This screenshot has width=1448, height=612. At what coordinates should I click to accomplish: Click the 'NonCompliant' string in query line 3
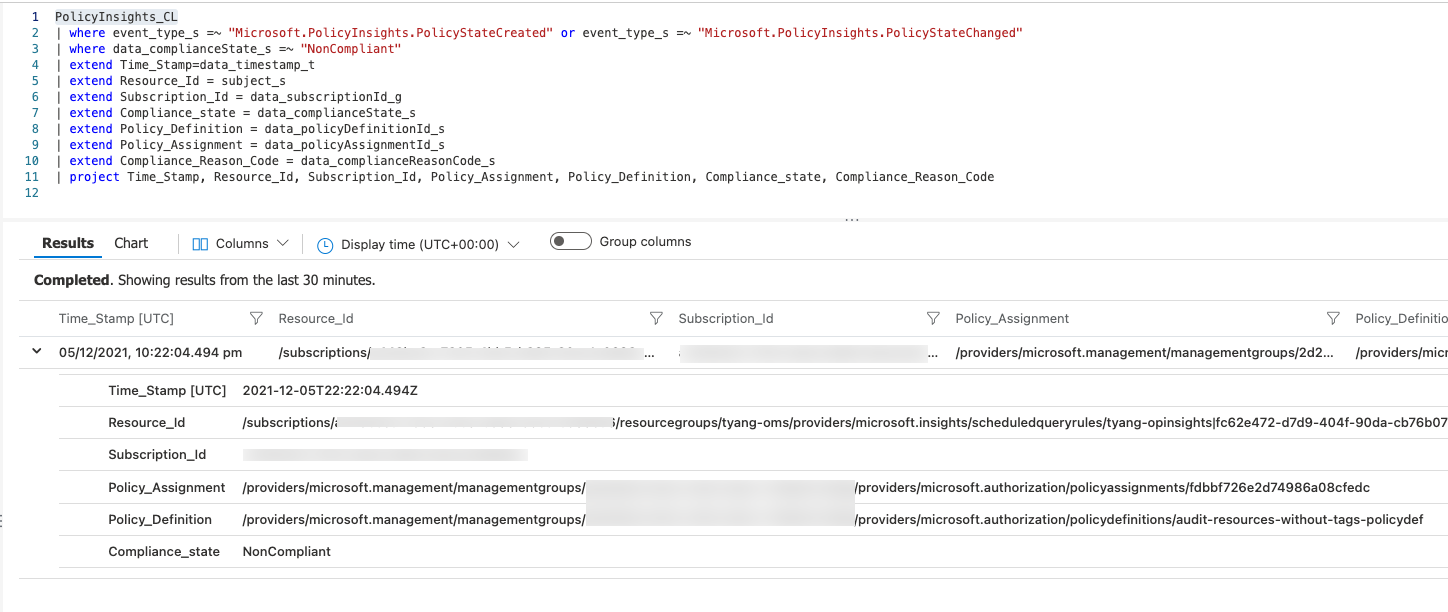[351, 49]
